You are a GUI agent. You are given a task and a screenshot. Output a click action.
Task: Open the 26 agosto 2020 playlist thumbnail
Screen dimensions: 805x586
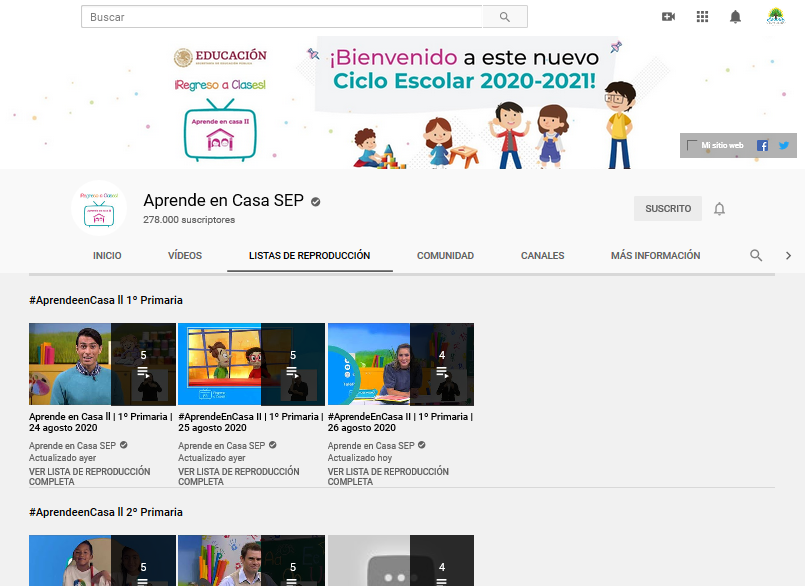401,364
